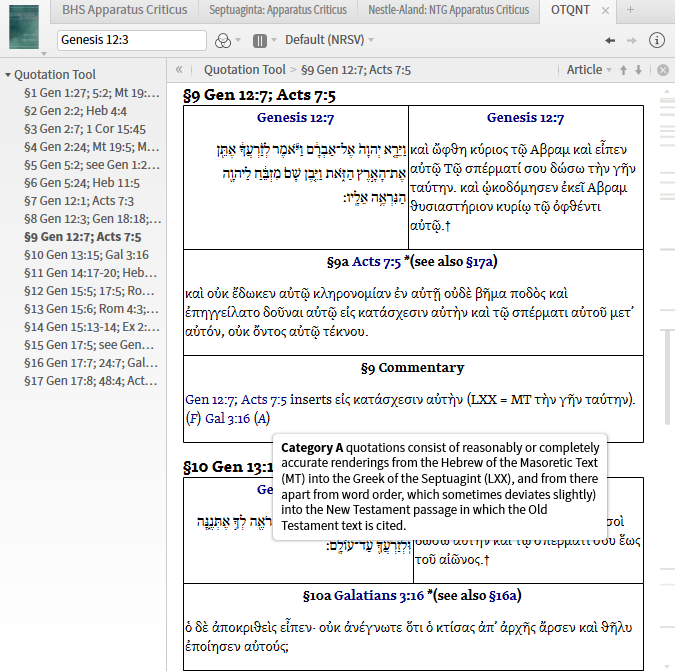The image size is (675, 671).
Task: Close the locator bar with X icon
Action: tap(663, 70)
